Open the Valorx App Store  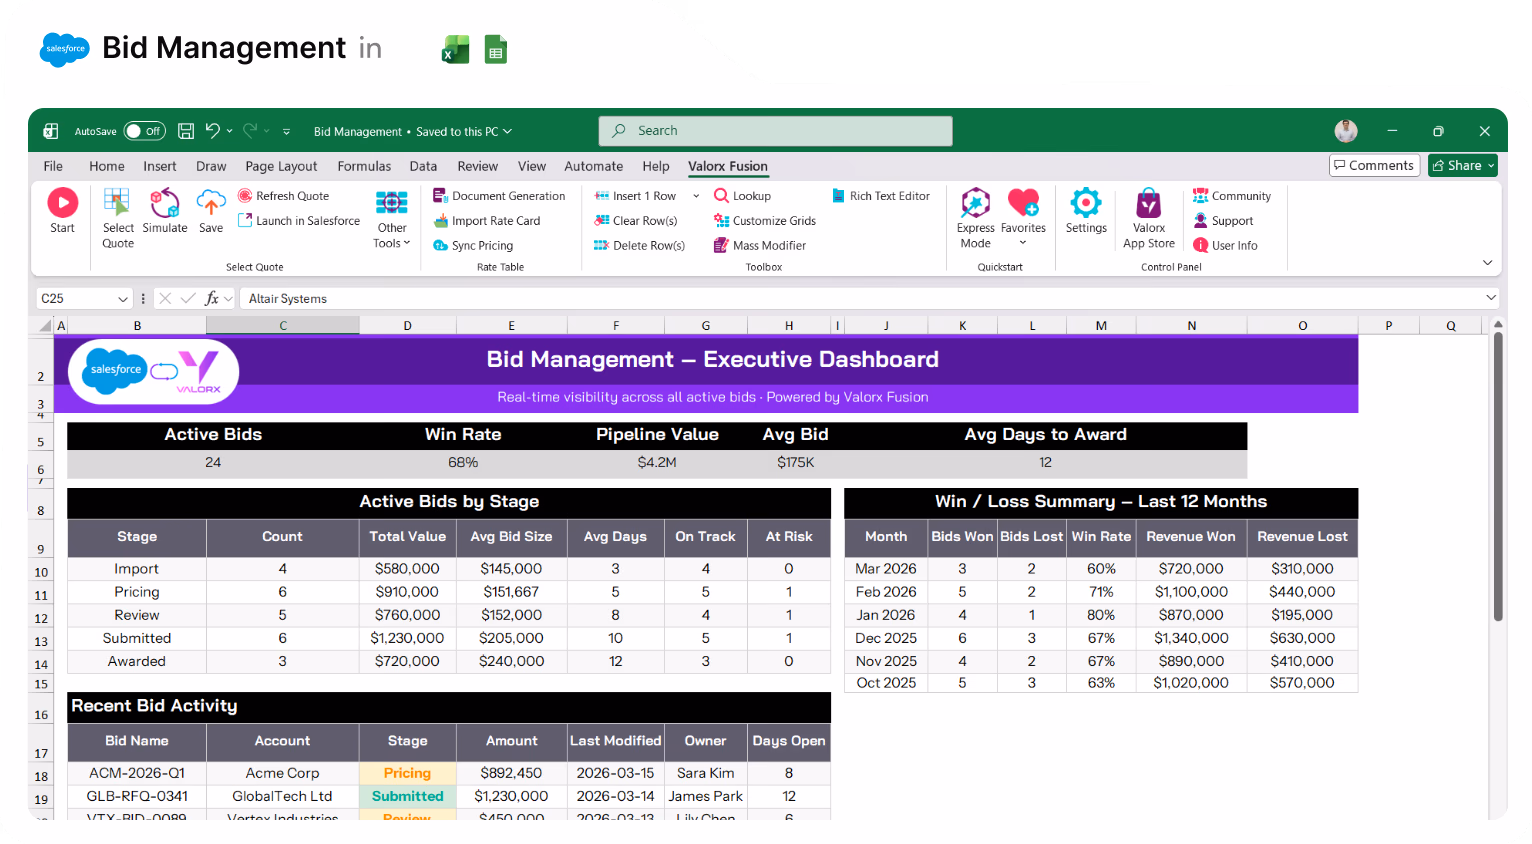[1147, 215]
